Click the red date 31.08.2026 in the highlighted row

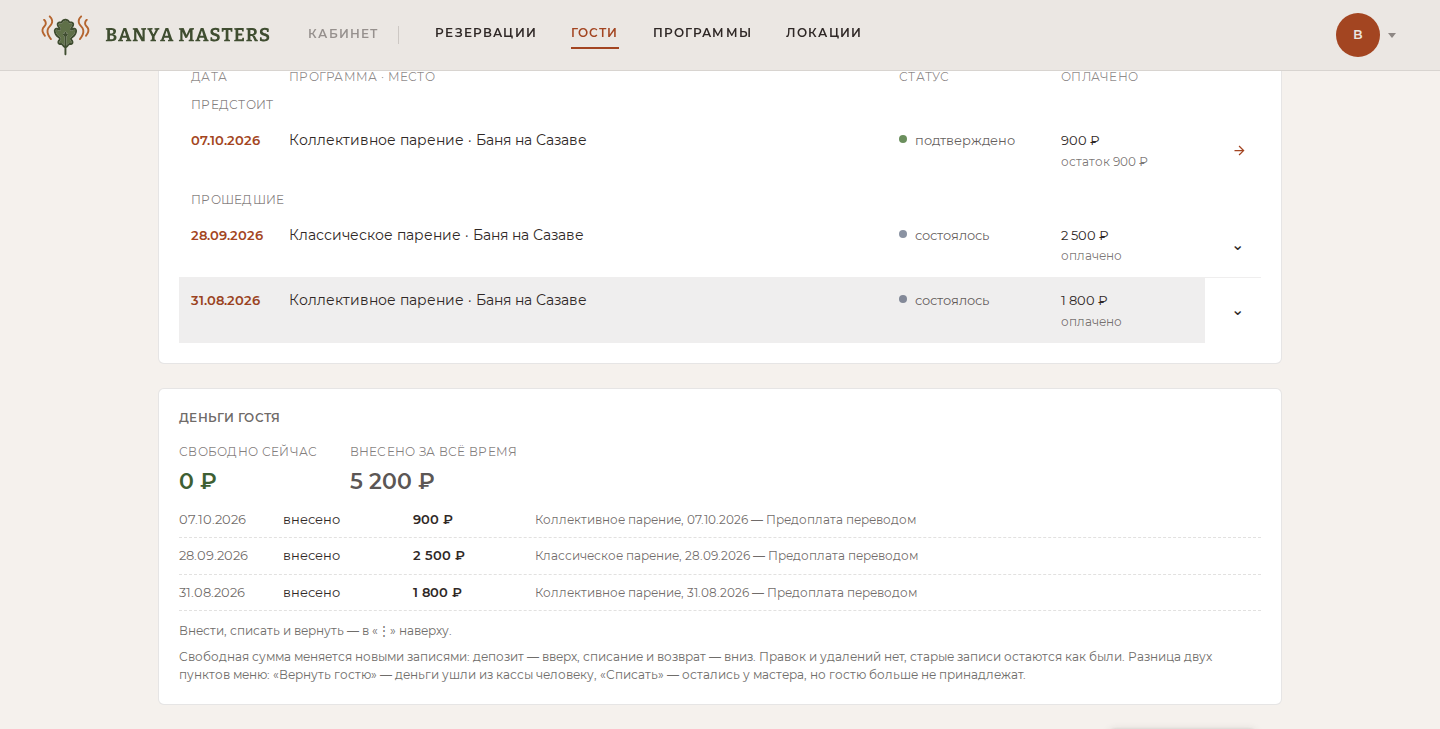226,301
